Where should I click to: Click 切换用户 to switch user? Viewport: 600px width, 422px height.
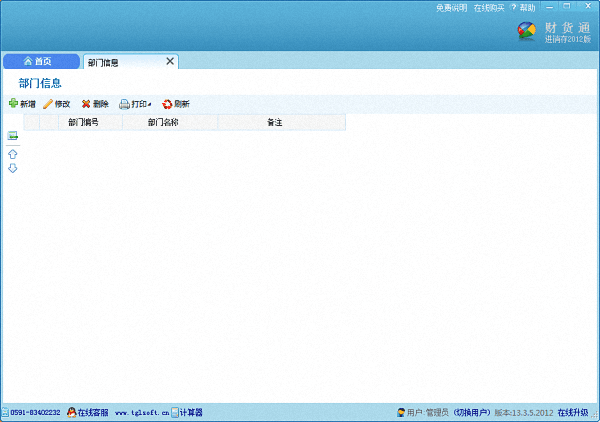click(x=471, y=412)
